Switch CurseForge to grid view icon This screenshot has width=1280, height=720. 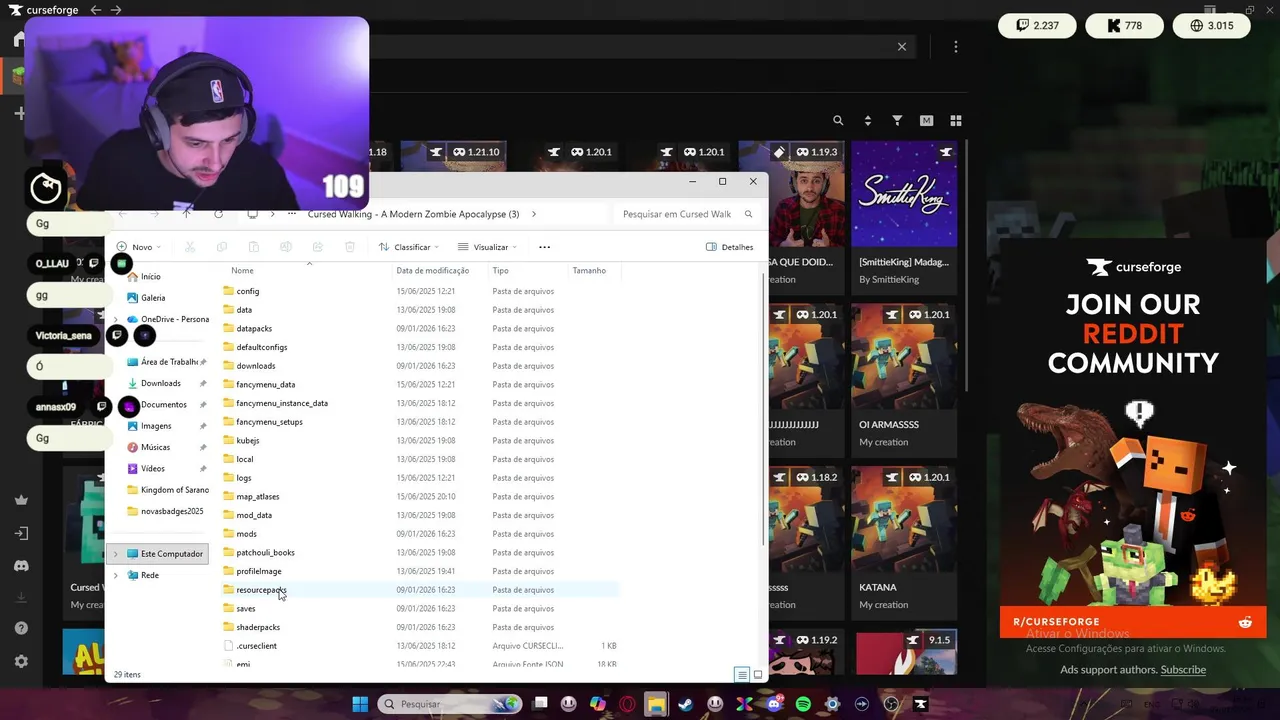[956, 120]
